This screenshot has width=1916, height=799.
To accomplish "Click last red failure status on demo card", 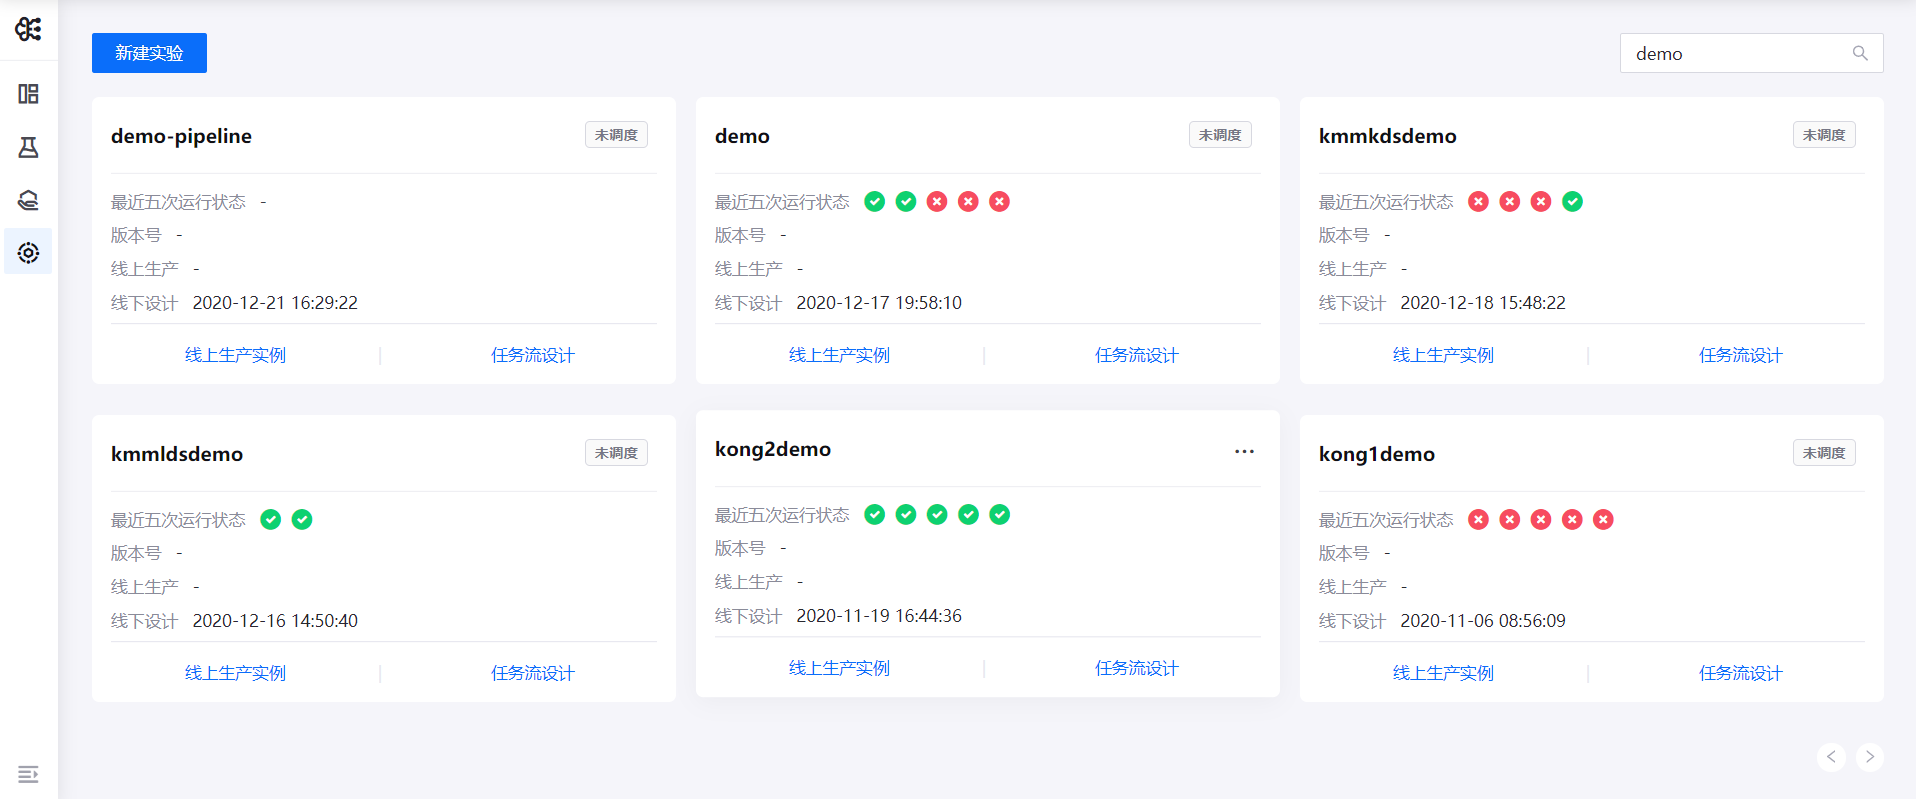I will tap(999, 202).
